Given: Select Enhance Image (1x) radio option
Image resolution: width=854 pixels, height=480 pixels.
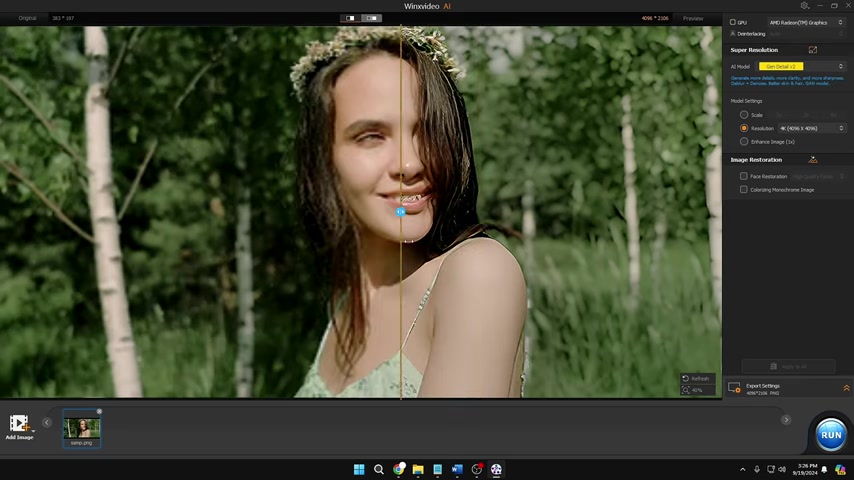Looking at the screenshot, I should [744, 141].
